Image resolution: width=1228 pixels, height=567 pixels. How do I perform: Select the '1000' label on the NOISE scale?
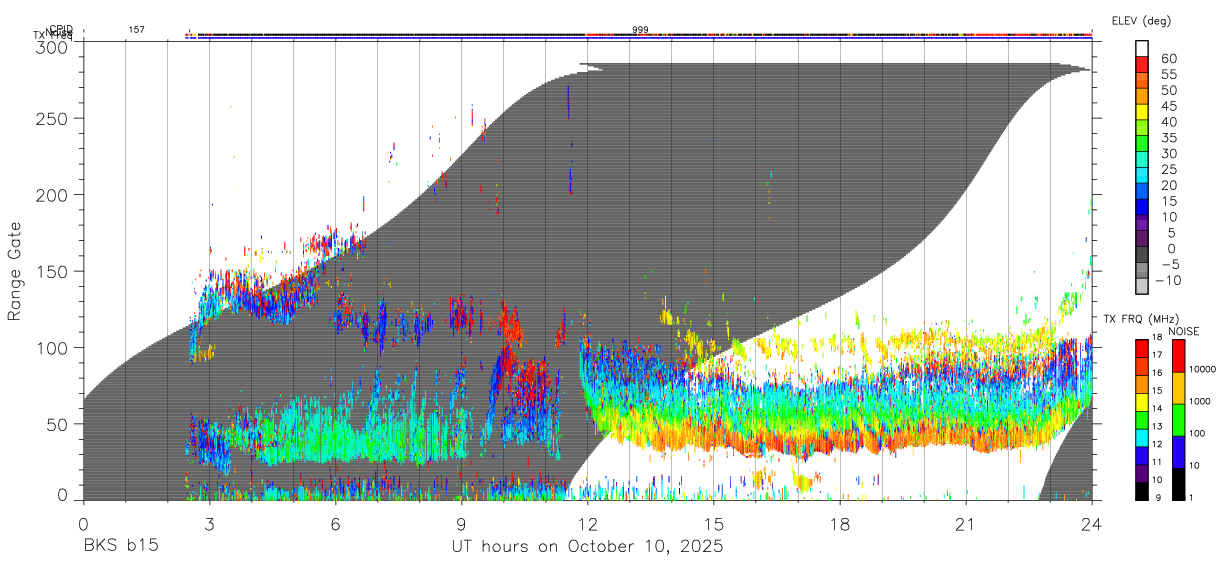point(1198,402)
